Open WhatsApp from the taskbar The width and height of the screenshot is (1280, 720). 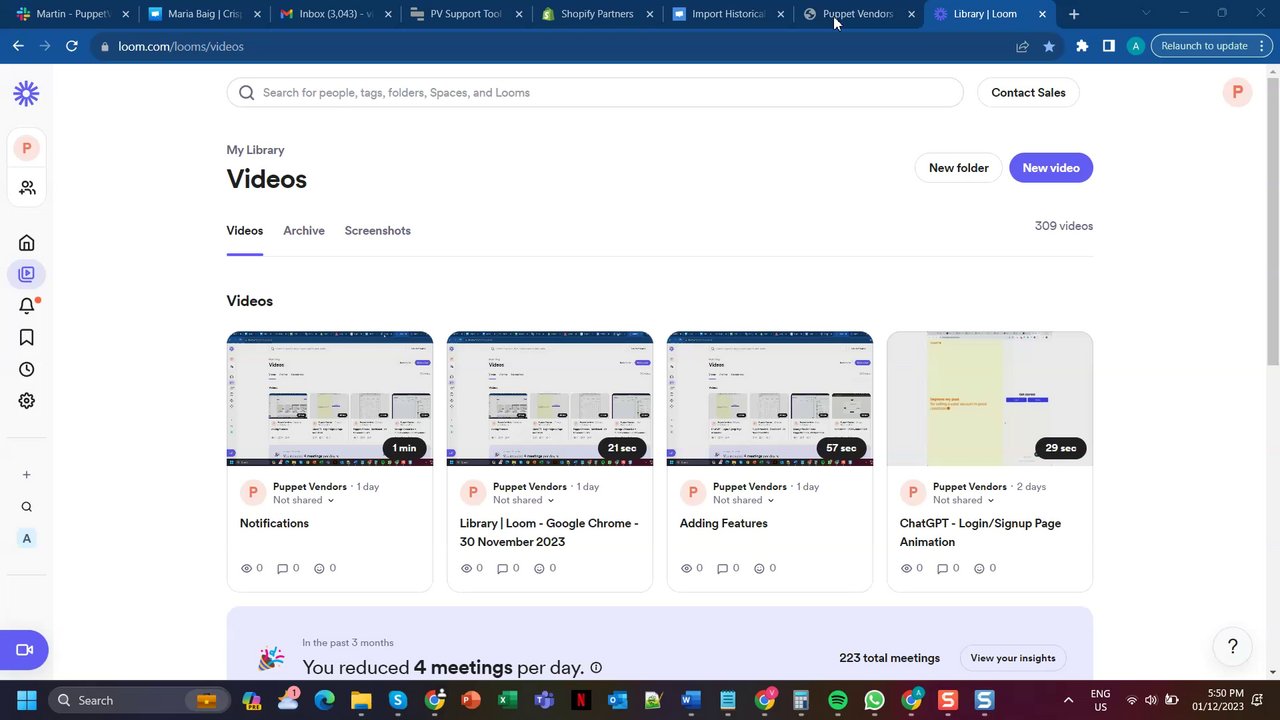coord(875,700)
